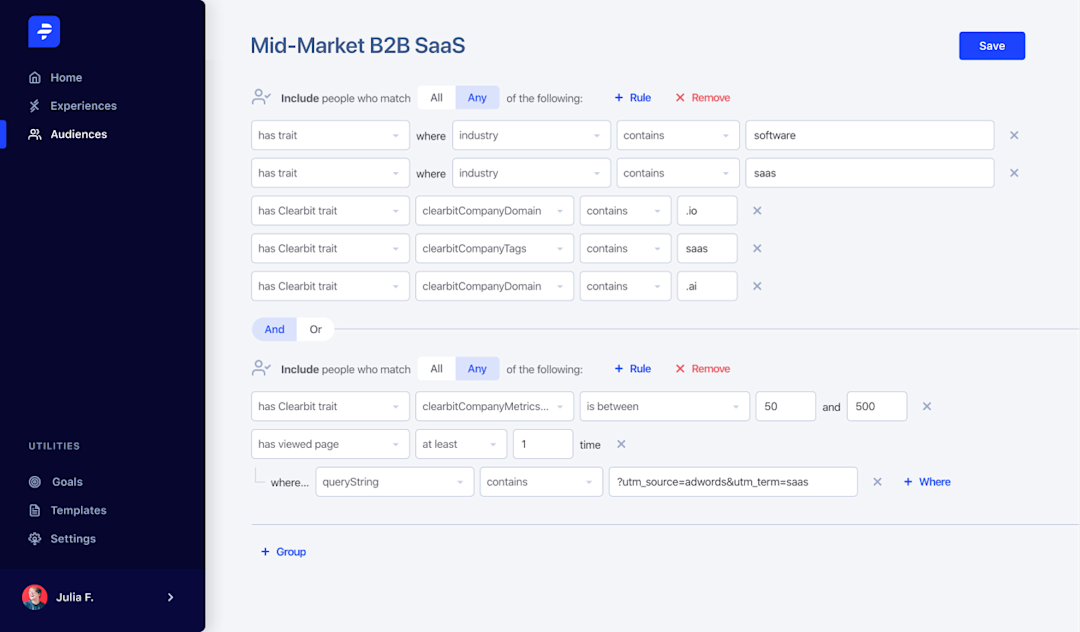
Task: Go to Home in sidebar
Action: tap(66, 77)
